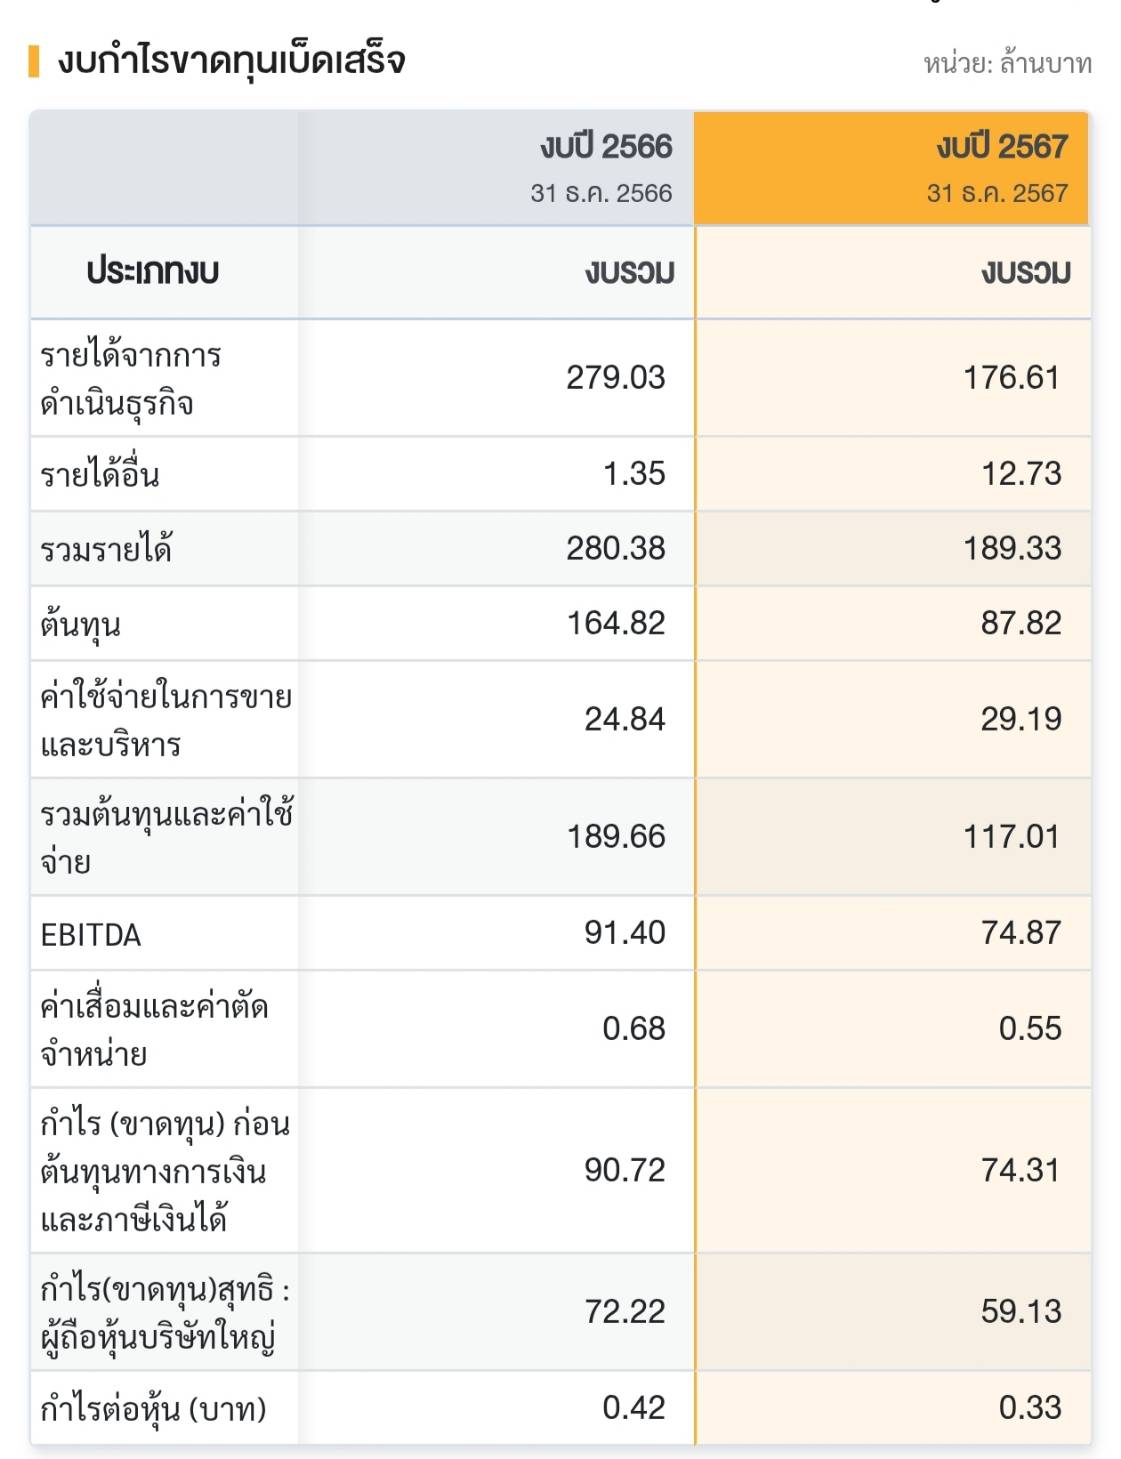This screenshot has height=1459, width=1121.
Task: Click the orange marker beside the title
Action: 34,61
